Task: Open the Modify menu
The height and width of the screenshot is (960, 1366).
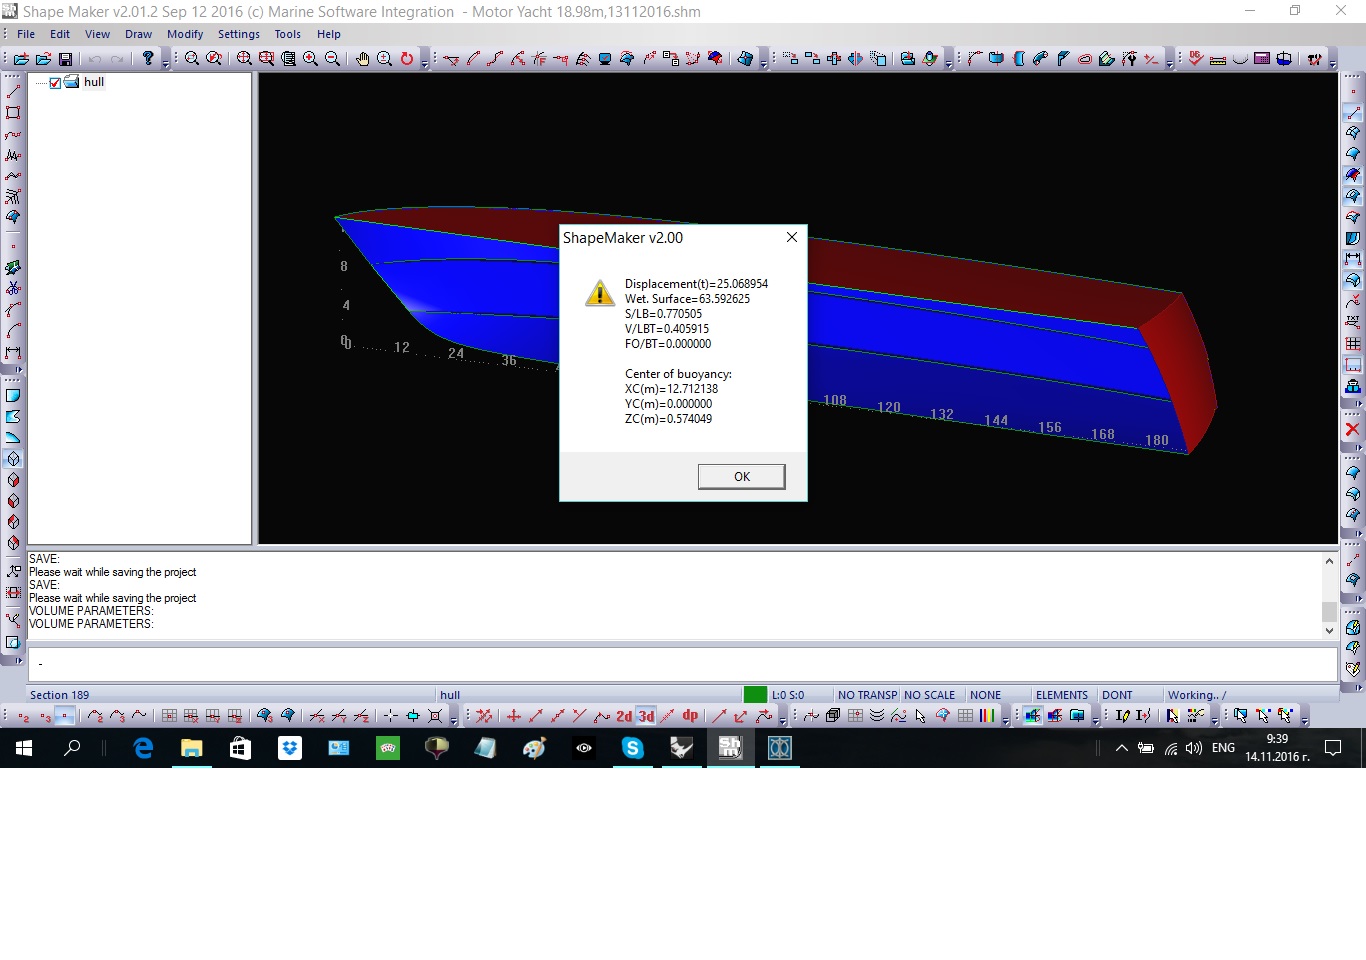Action: [185, 34]
